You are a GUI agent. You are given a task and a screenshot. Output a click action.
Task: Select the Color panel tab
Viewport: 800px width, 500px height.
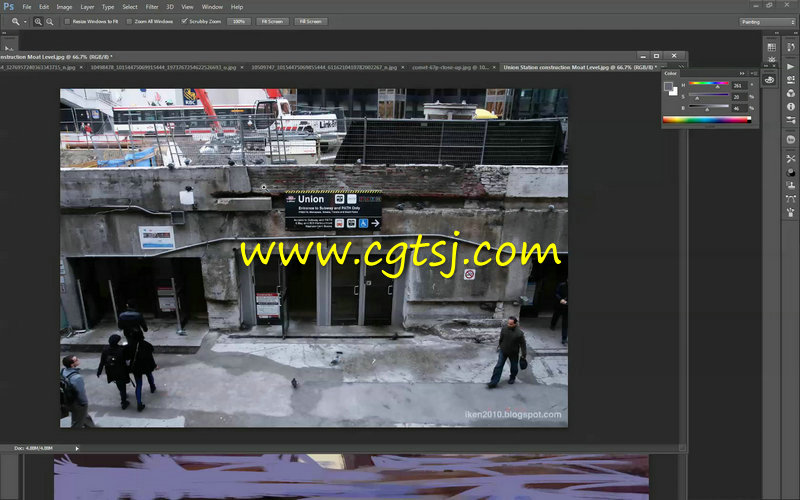(670, 73)
